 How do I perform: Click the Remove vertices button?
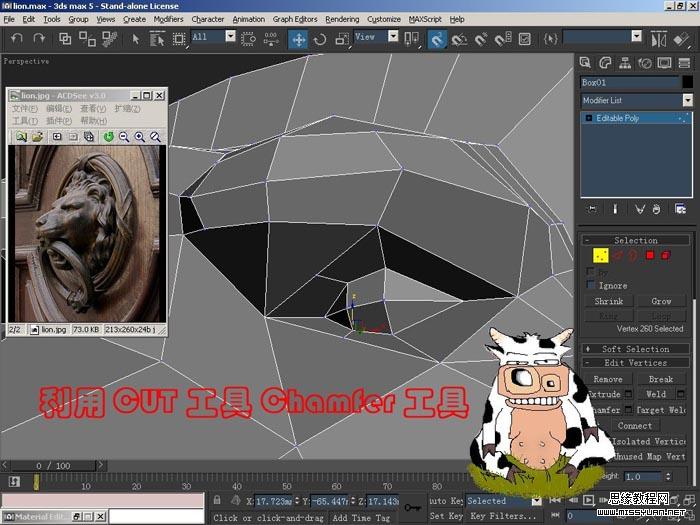pyautogui.click(x=608, y=379)
